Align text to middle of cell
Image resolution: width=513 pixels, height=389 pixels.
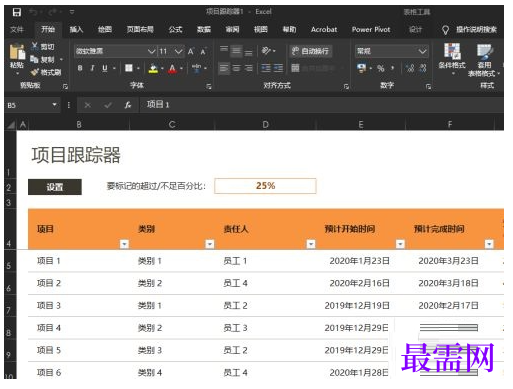[236, 50]
